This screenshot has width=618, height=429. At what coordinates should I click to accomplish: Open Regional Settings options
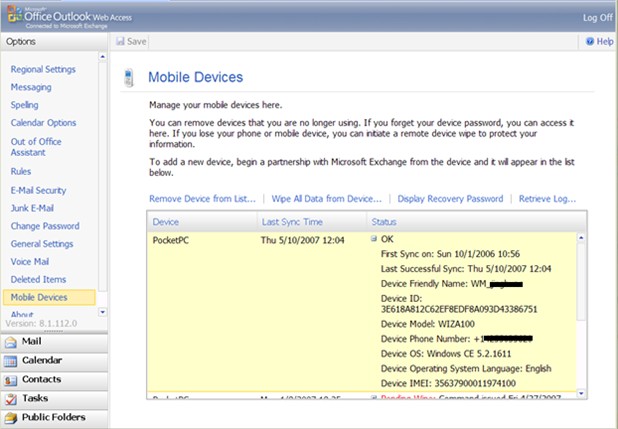(43, 69)
